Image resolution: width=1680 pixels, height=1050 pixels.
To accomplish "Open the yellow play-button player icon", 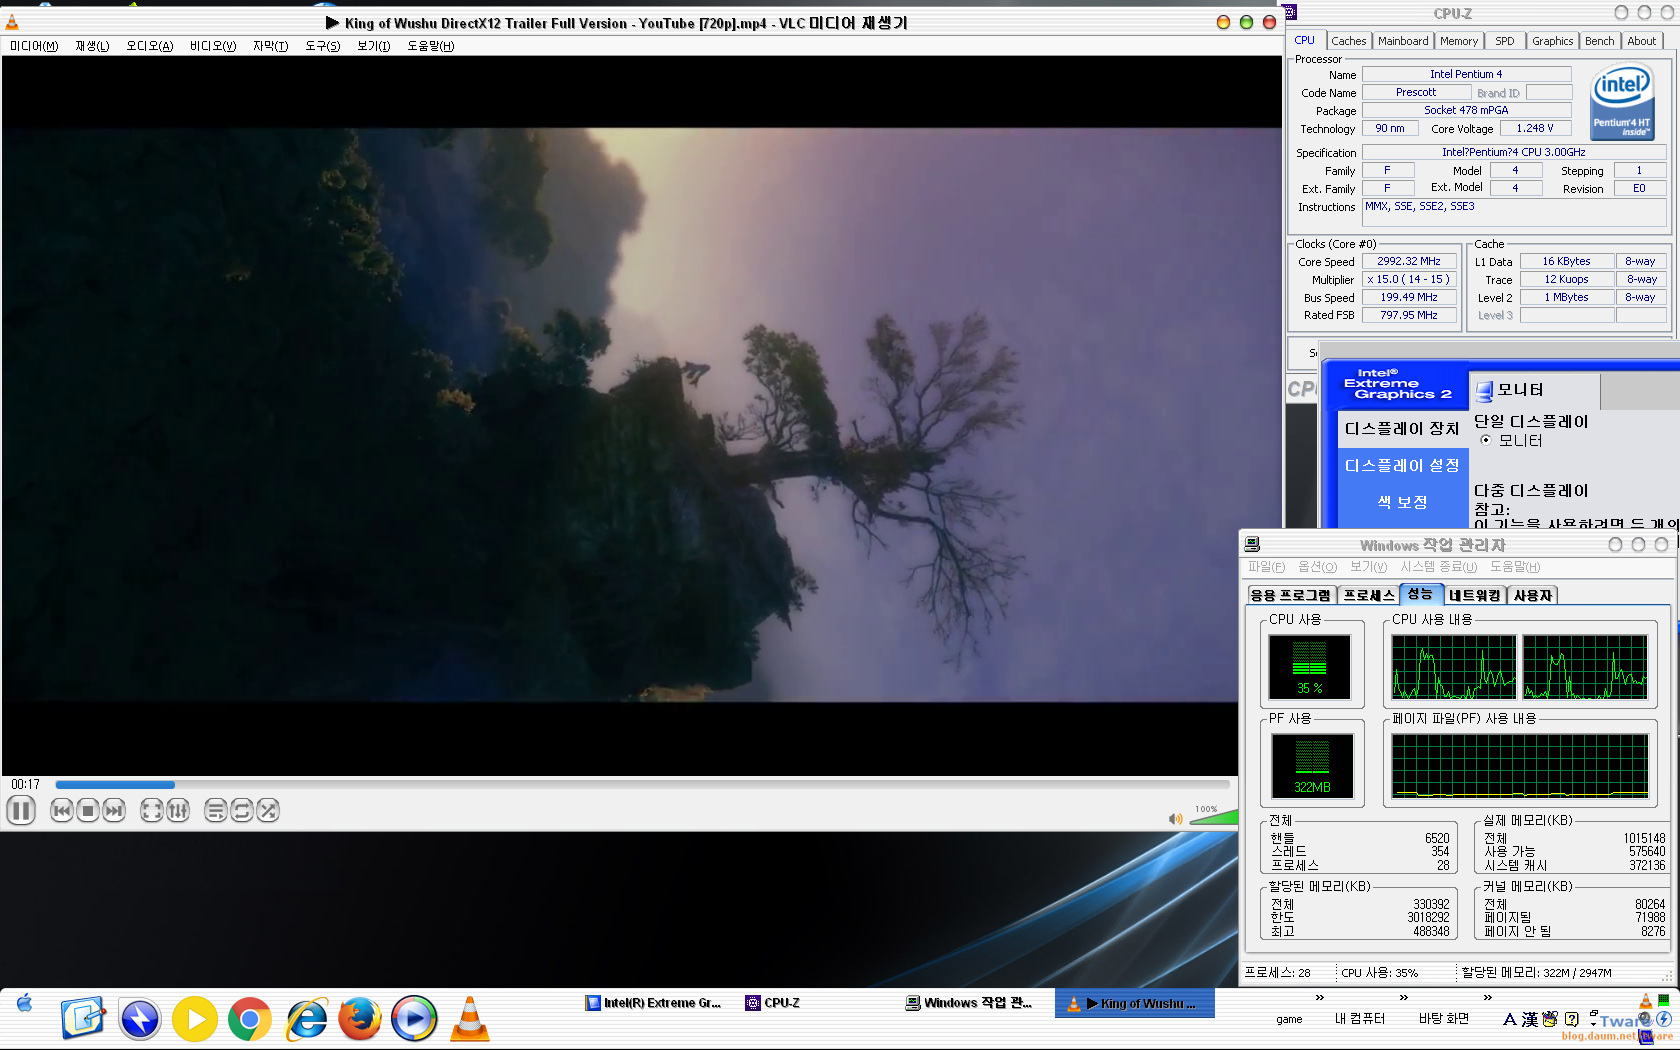I will (x=195, y=1019).
